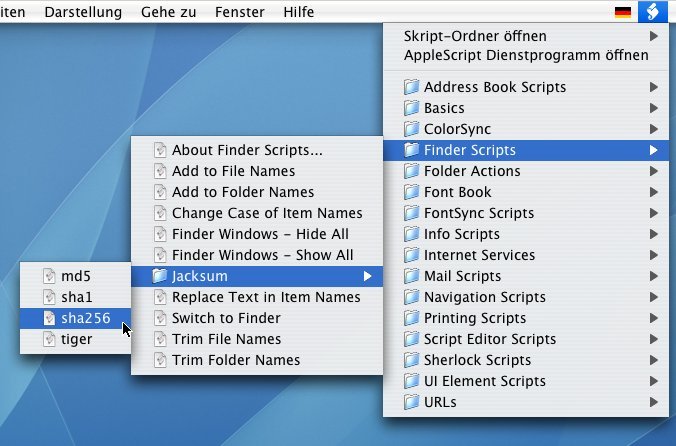Click the folder icon beside UI Element Scripts
Viewport: 676px width, 446px height.
click(411, 381)
